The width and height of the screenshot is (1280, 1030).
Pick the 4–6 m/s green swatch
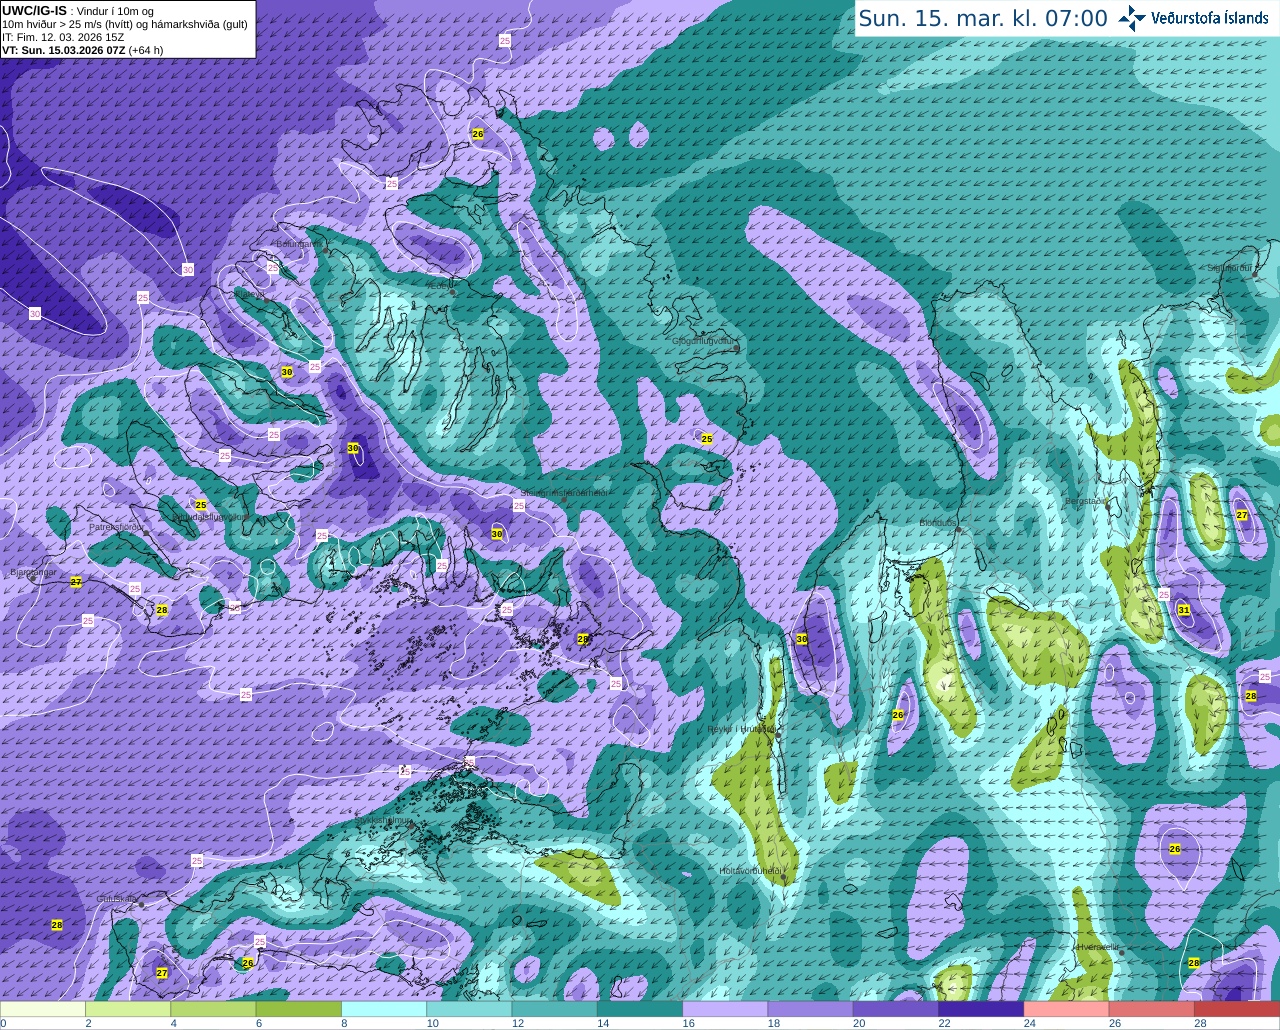(213, 1009)
